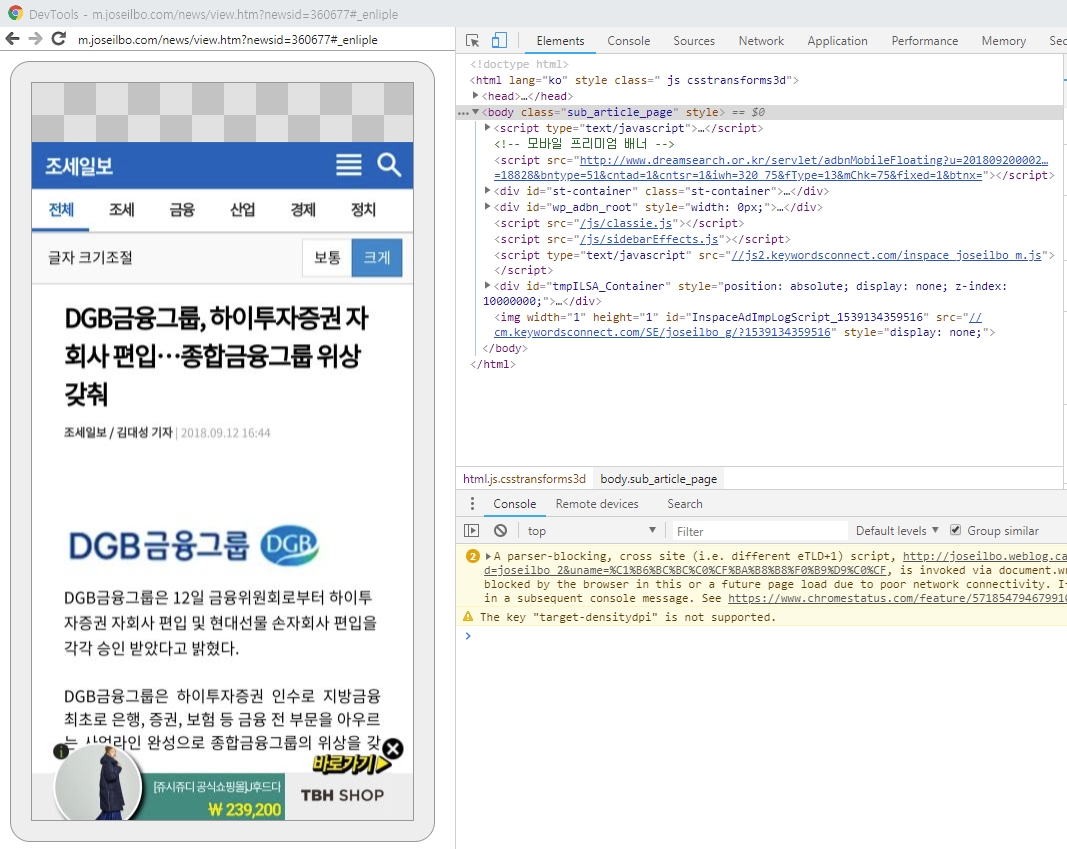Click the html lang="ko" element line
1067x849 pixels.
click(634, 80)
